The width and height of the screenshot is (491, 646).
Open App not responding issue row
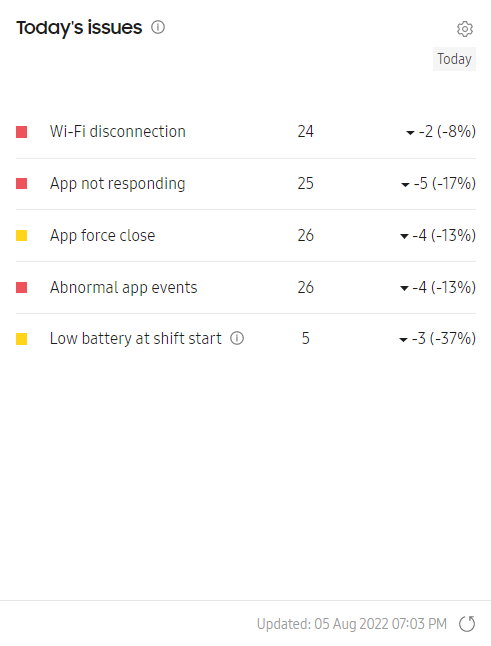[246, 184]
